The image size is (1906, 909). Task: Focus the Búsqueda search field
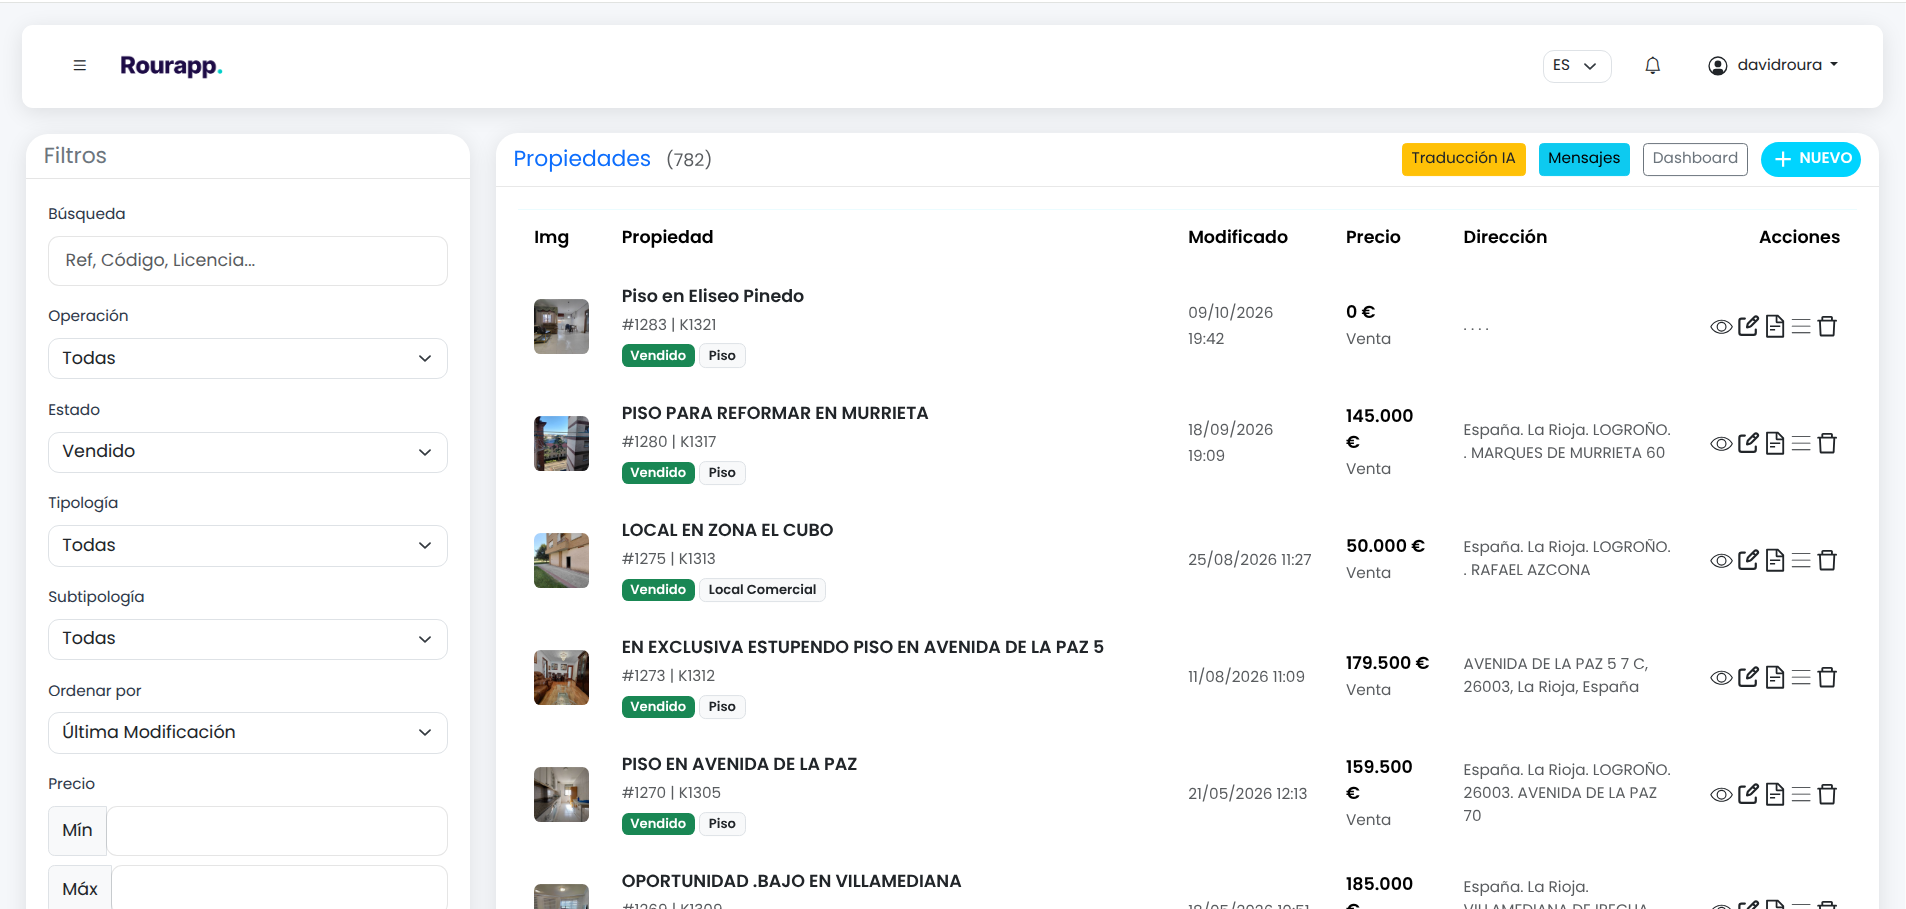(x=247, y=261)
